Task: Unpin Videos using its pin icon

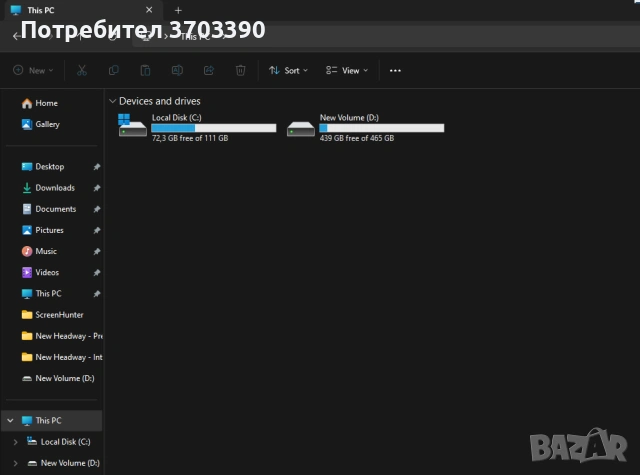Action: coord(97,273)
